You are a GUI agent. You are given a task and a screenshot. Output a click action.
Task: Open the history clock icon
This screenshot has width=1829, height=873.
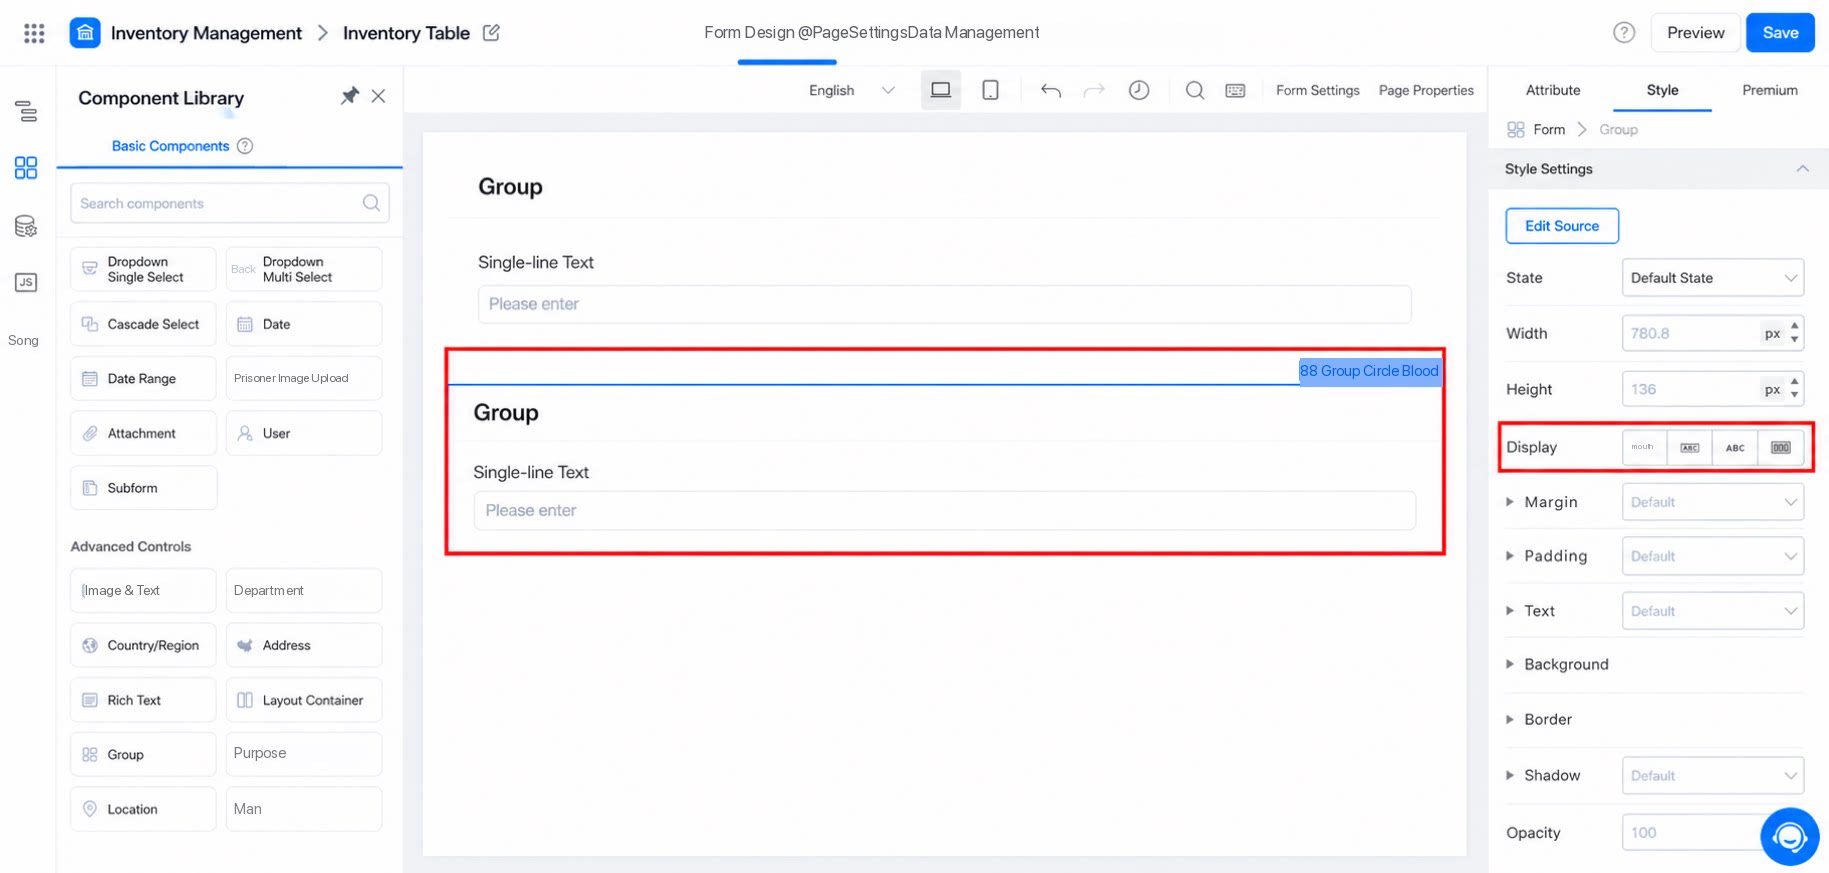coord(1138,90)
